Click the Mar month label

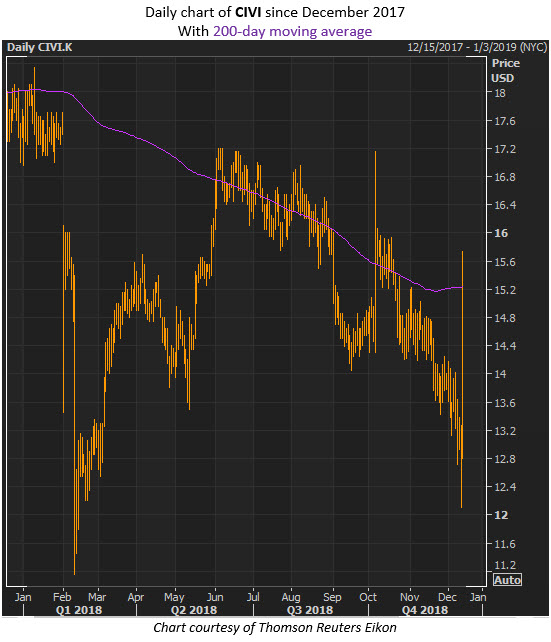tap(97, 597)
